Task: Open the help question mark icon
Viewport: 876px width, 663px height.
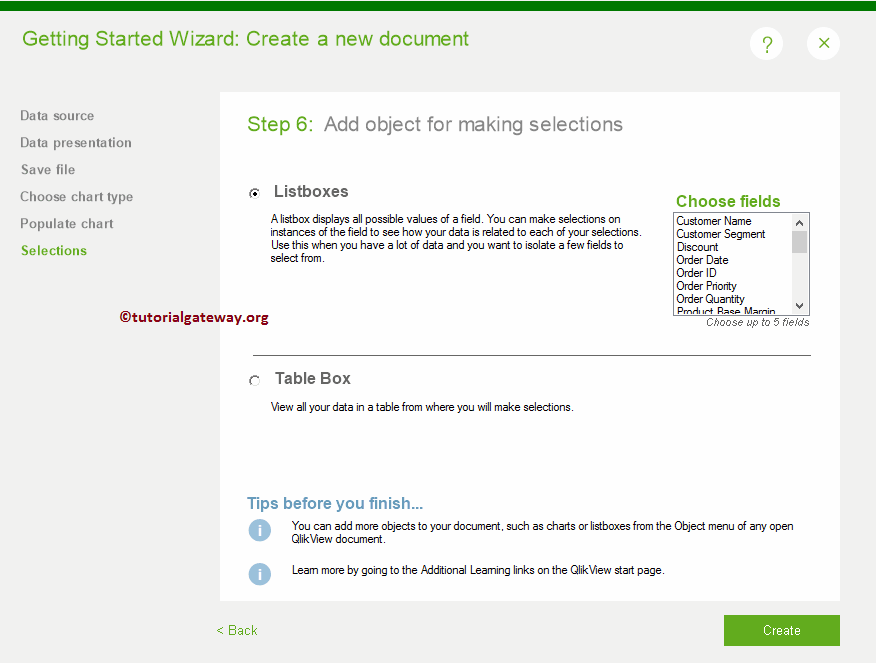Action: [x=766, y=43]
